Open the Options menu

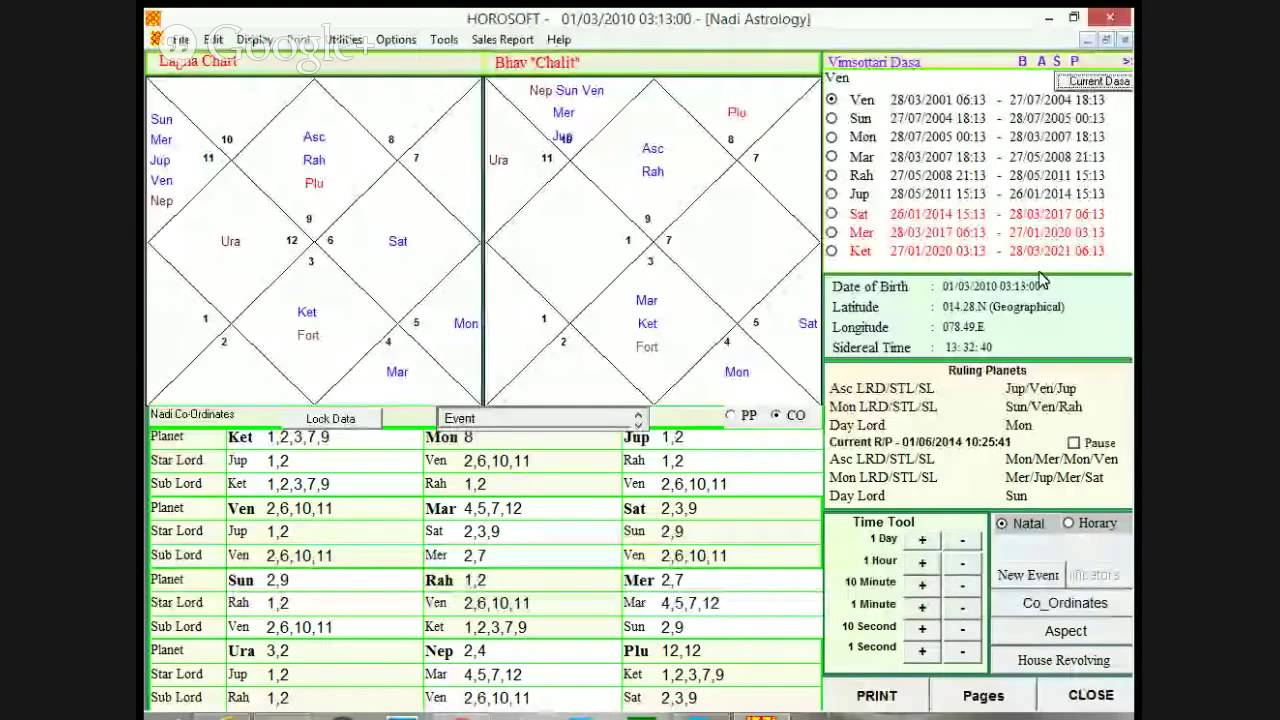(396, 40)
